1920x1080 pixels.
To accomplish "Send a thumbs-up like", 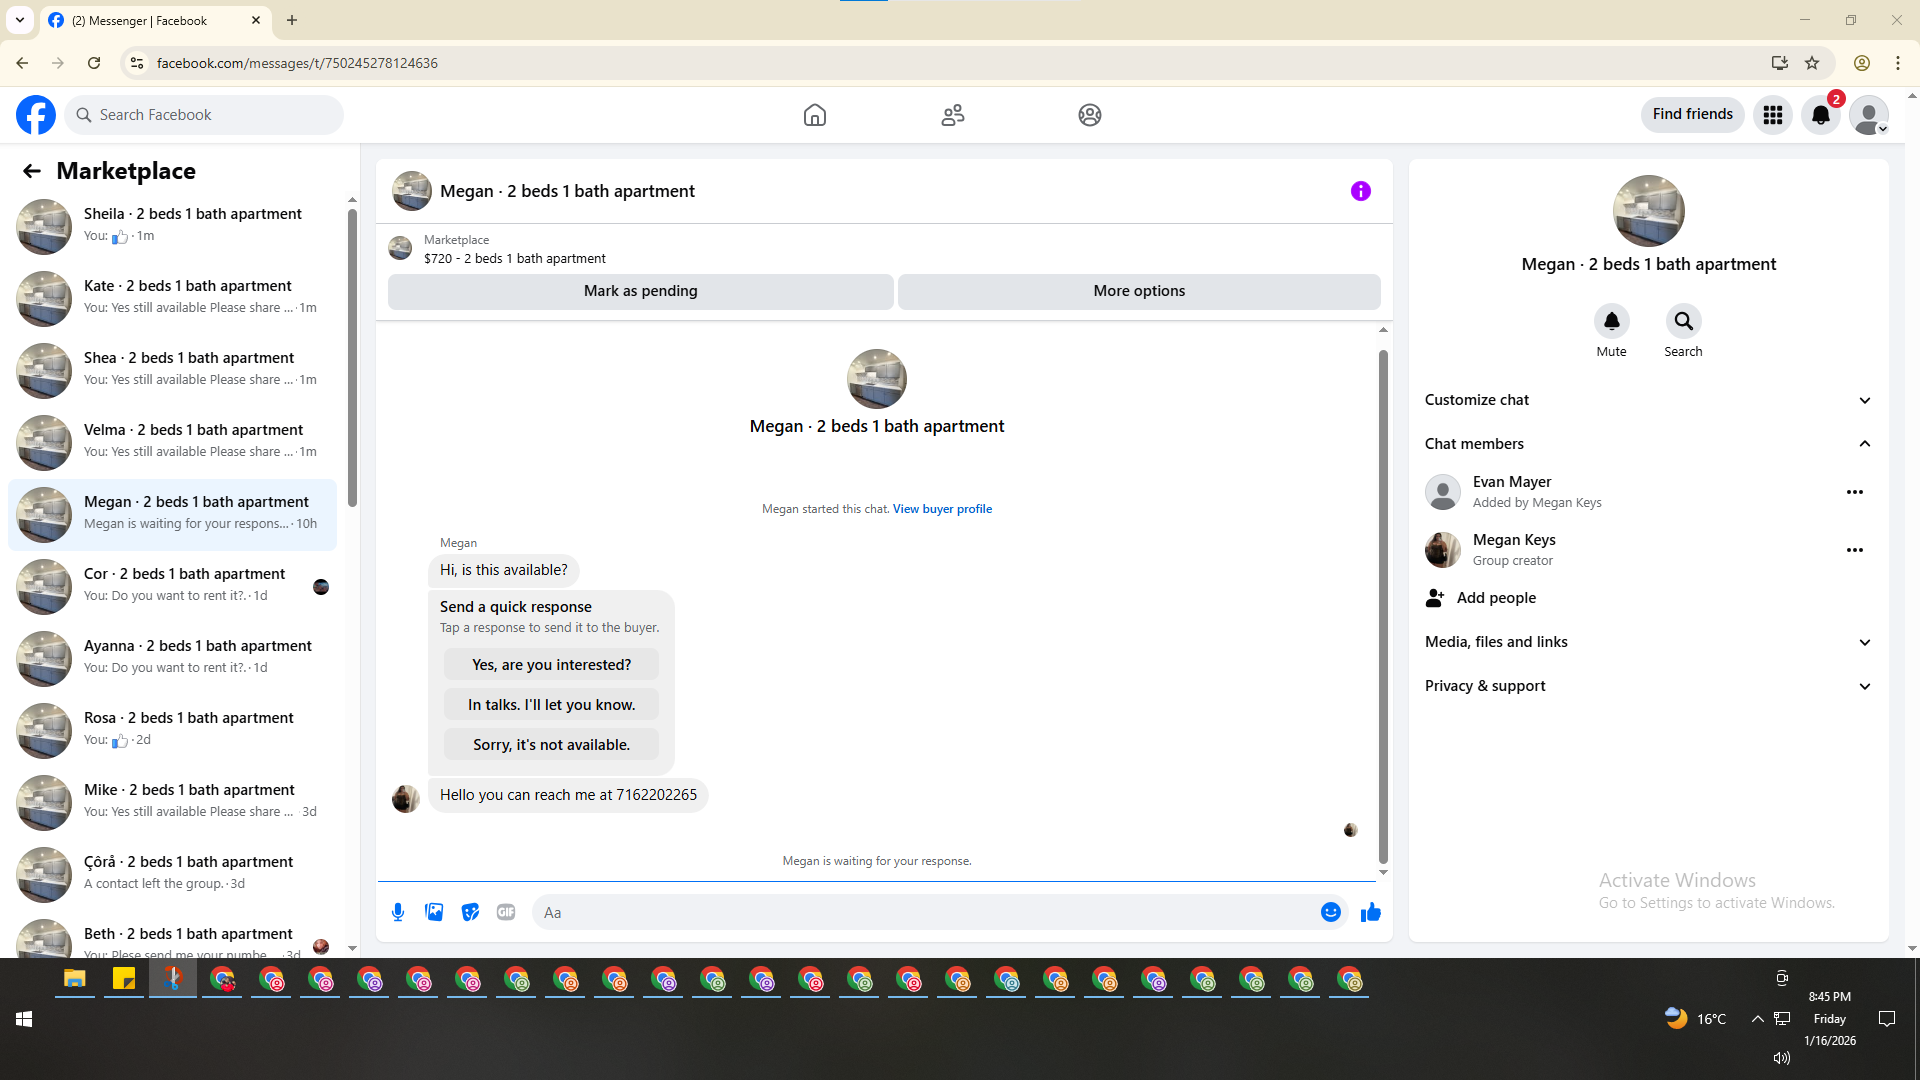I will (1370, 912).
